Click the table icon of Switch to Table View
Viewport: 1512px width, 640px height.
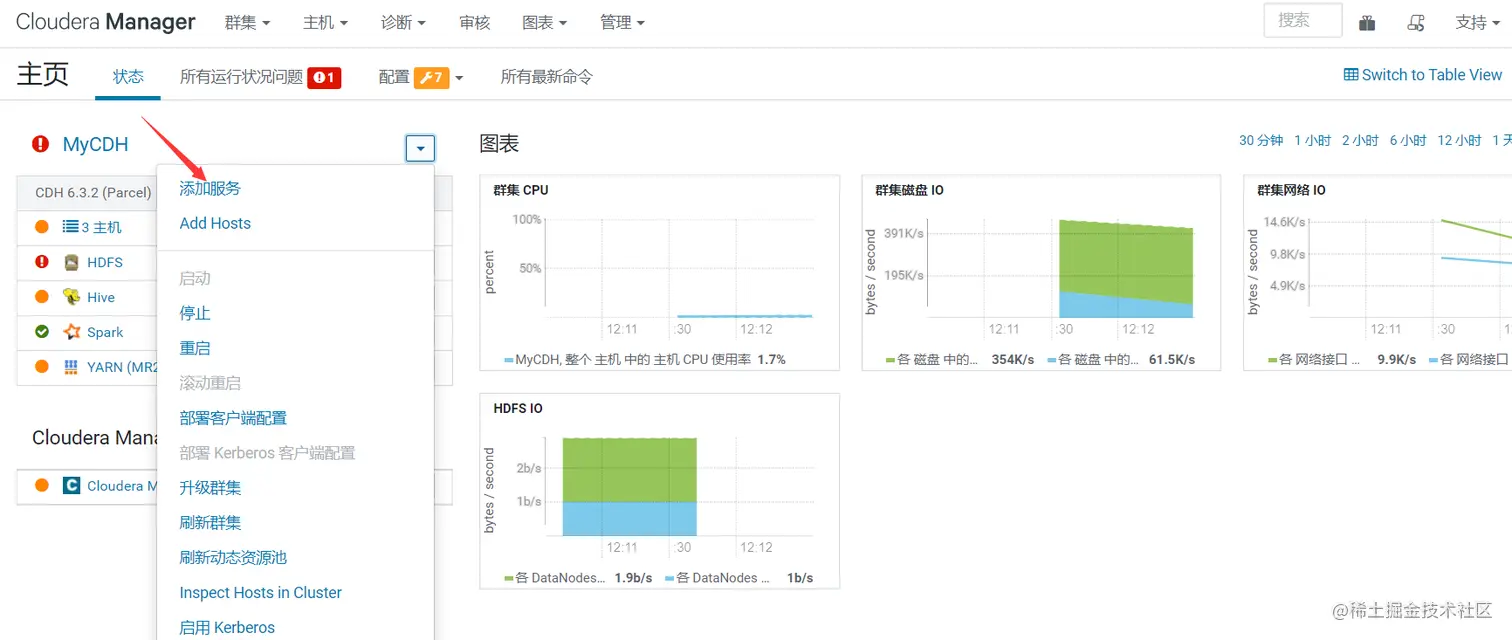(x=1351, y=75)
